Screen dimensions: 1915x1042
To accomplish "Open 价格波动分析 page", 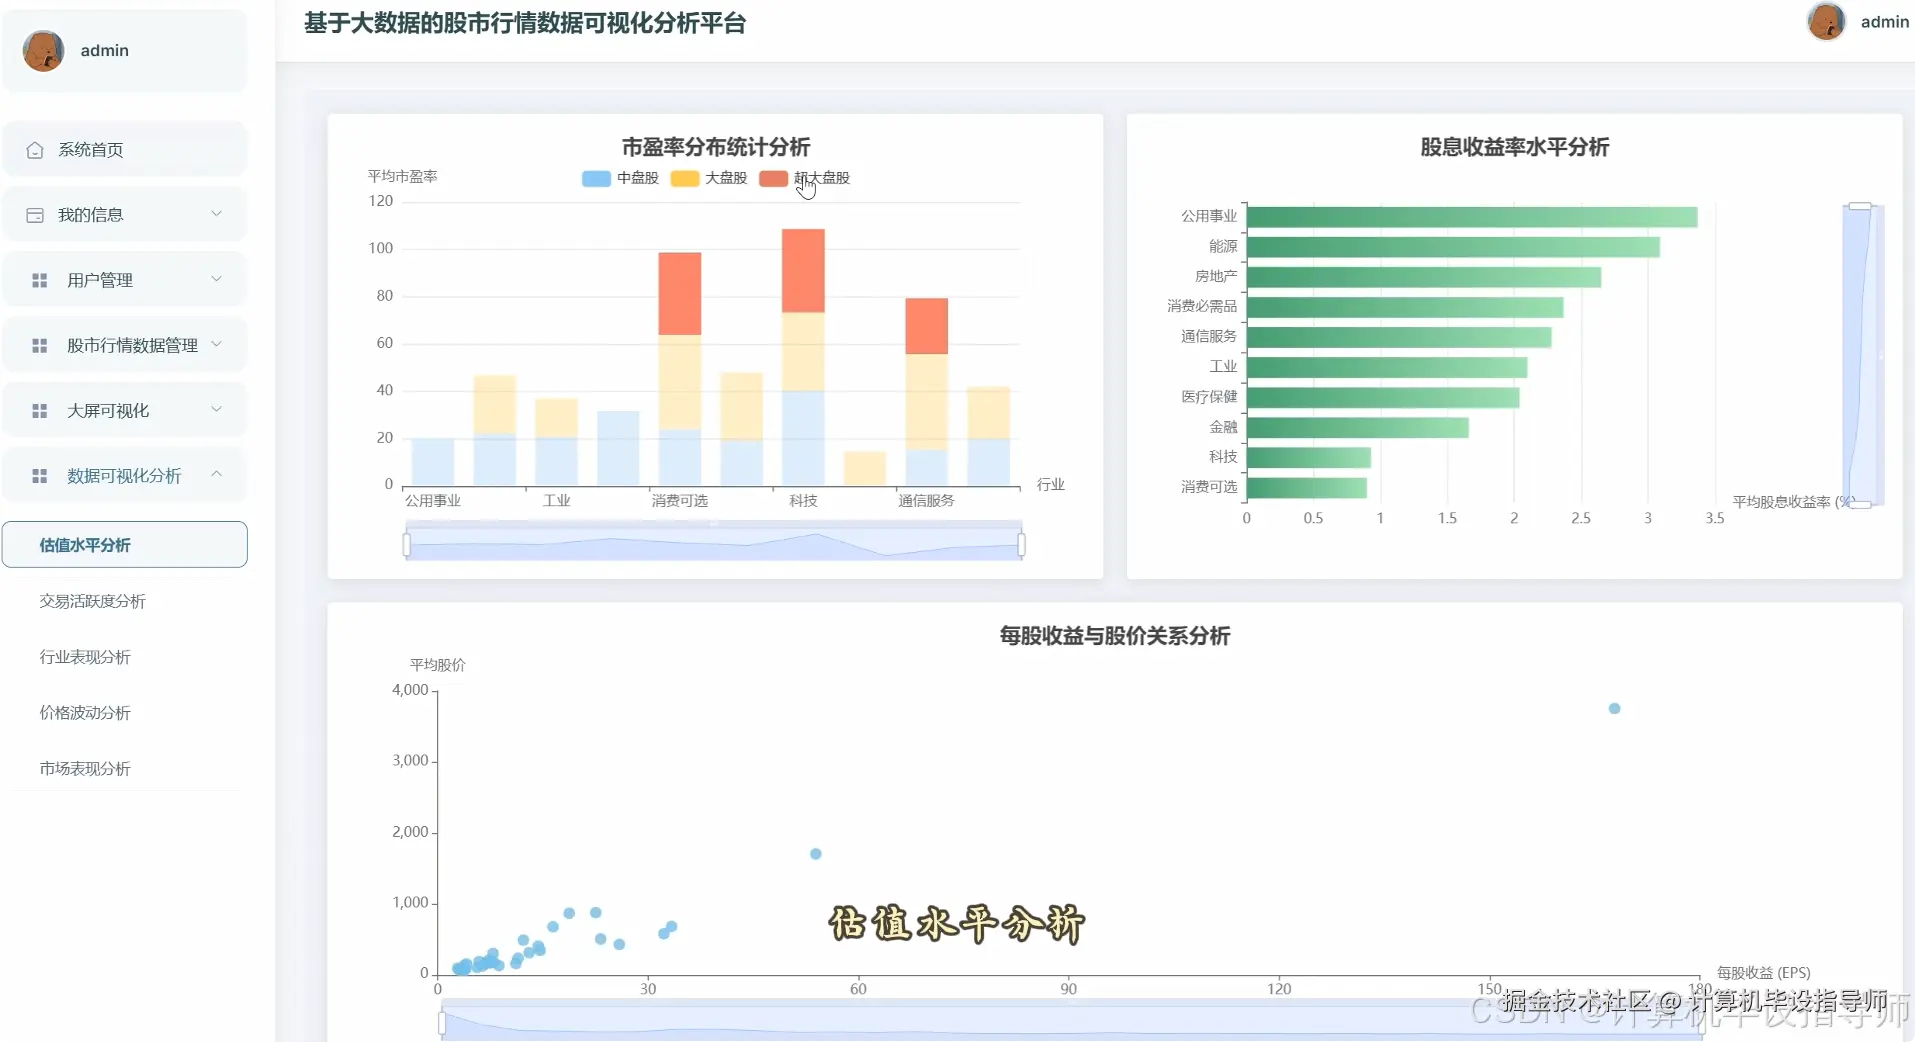I will (x=85, y=713).
